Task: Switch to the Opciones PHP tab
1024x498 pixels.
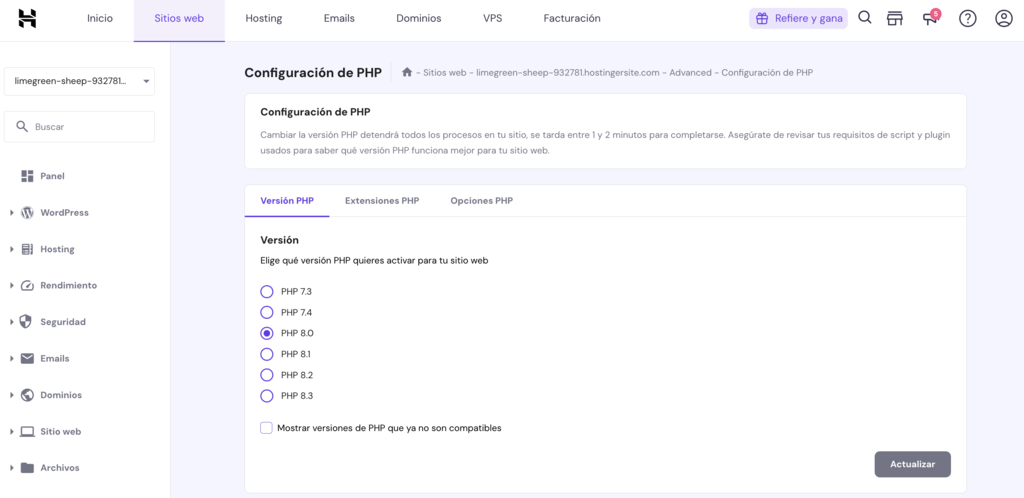Action: tap(481, 201)
